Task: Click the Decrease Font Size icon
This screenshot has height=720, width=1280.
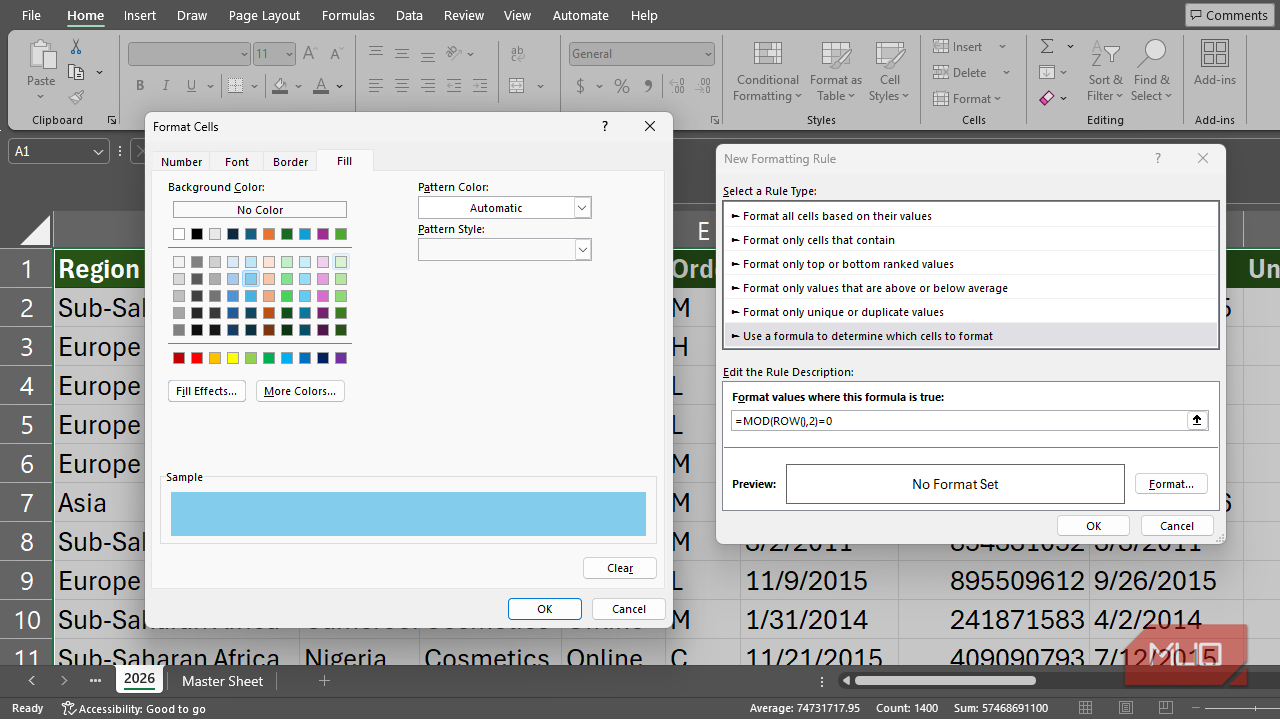Action: (335, 54)
